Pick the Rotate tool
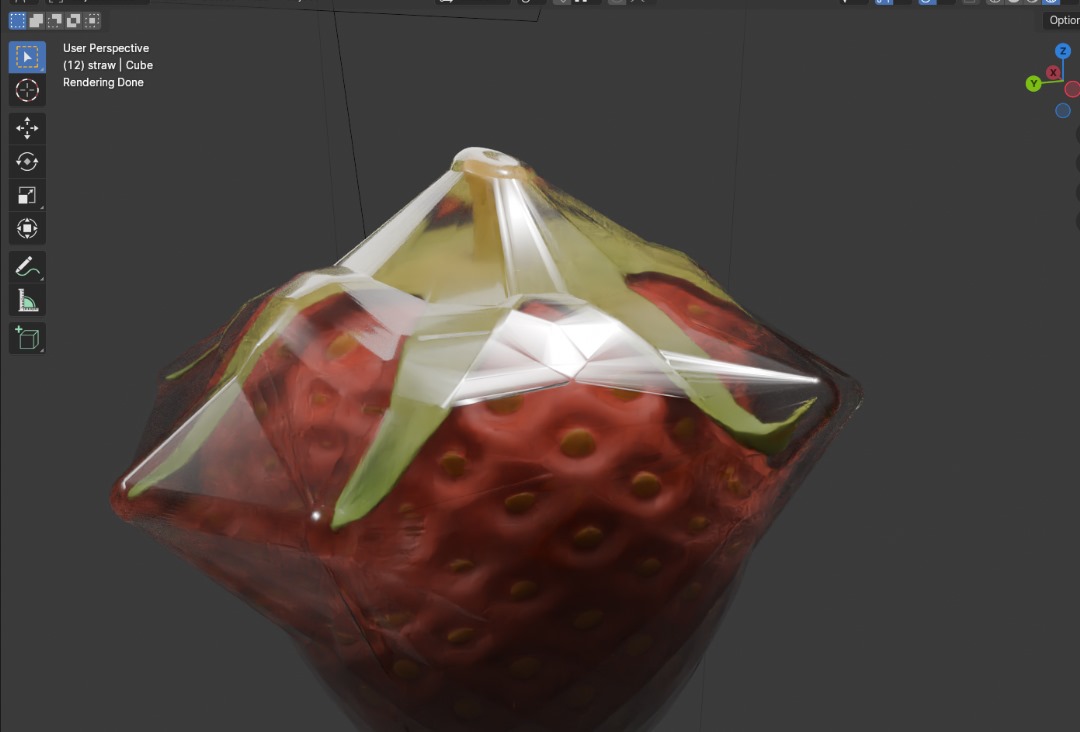The width and height of the screenshot is (1080, 732). pyautogui.click(x=27, y=162)
